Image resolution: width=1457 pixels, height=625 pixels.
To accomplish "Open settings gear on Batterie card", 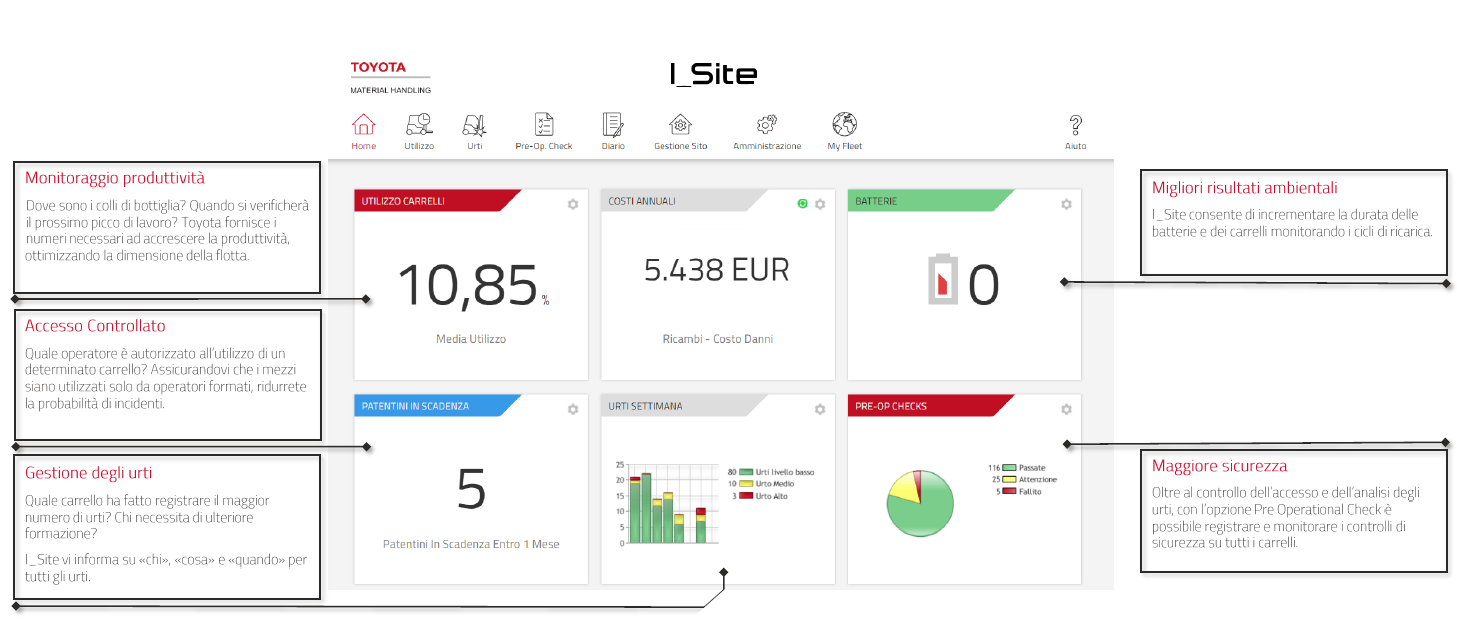I will pyautogui.click(x=1066, y=204).
